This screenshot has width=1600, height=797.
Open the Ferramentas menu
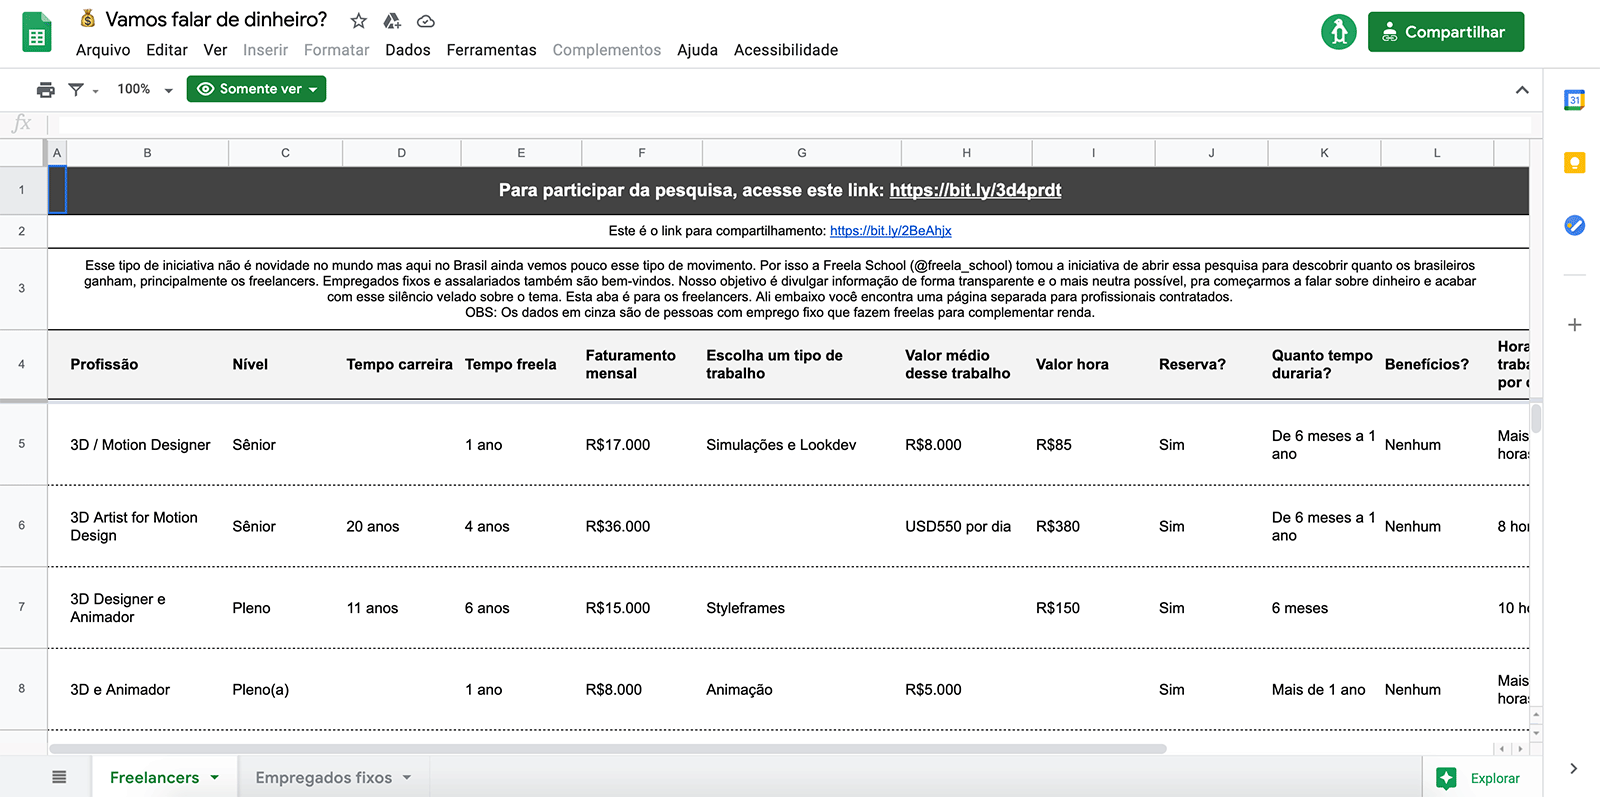click(491, 50)
